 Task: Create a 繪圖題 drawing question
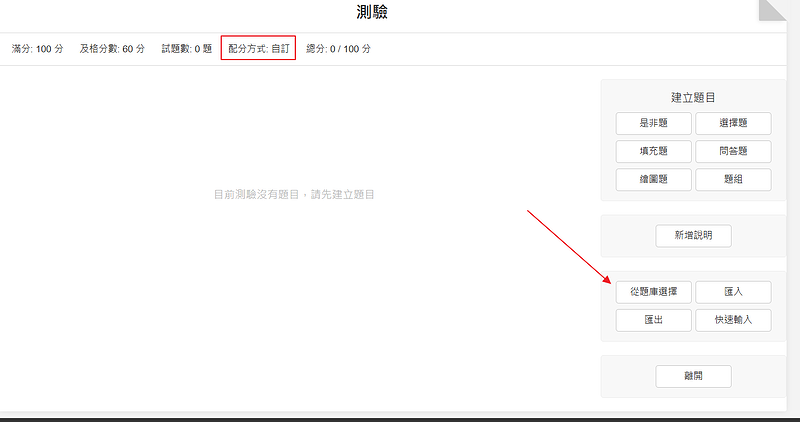654,179
